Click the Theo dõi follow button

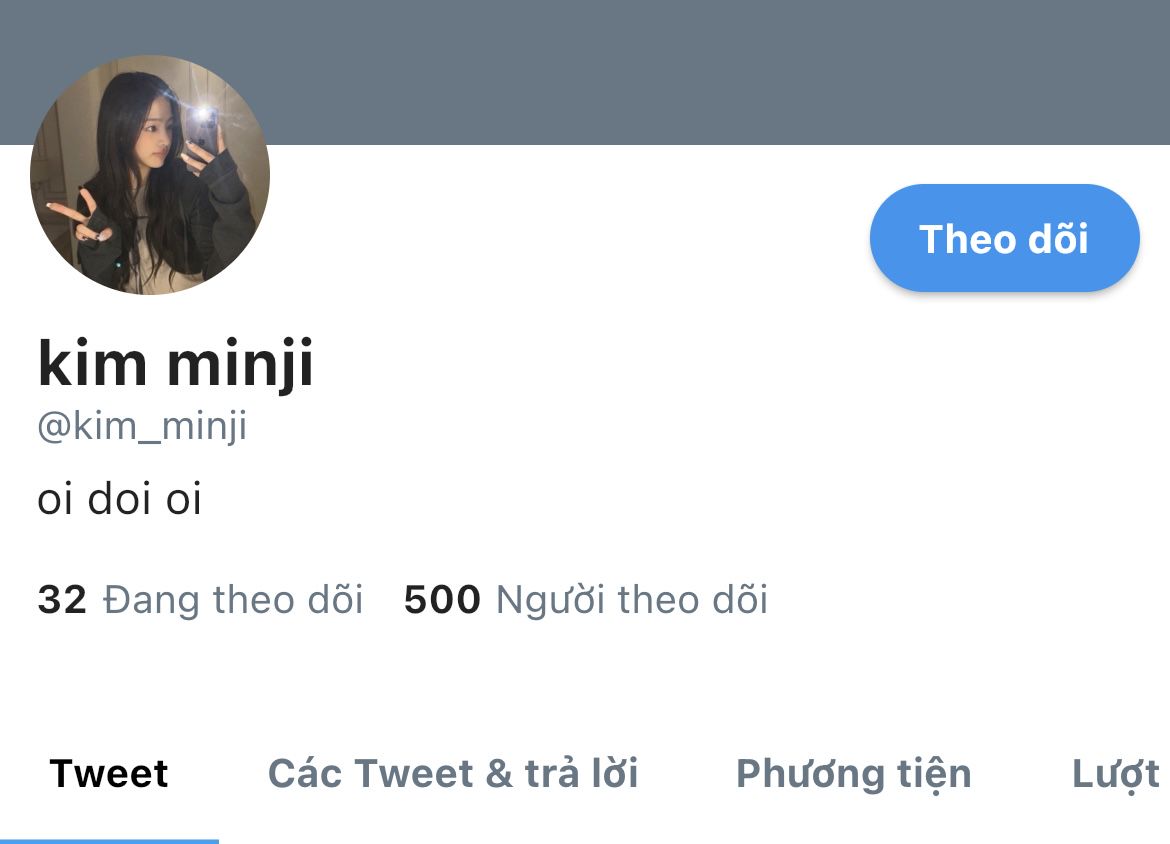tap(1004, 238)
